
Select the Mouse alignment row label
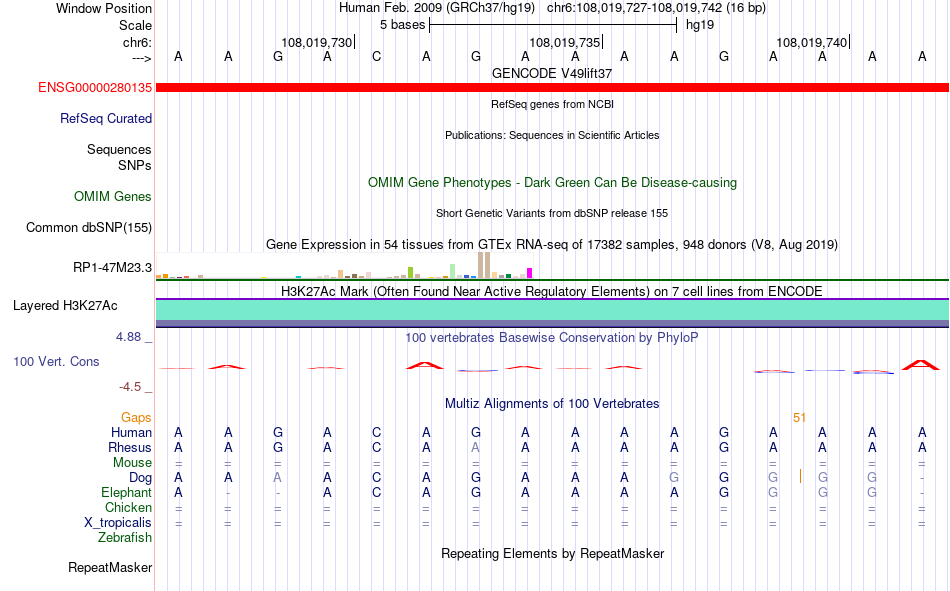132,462
